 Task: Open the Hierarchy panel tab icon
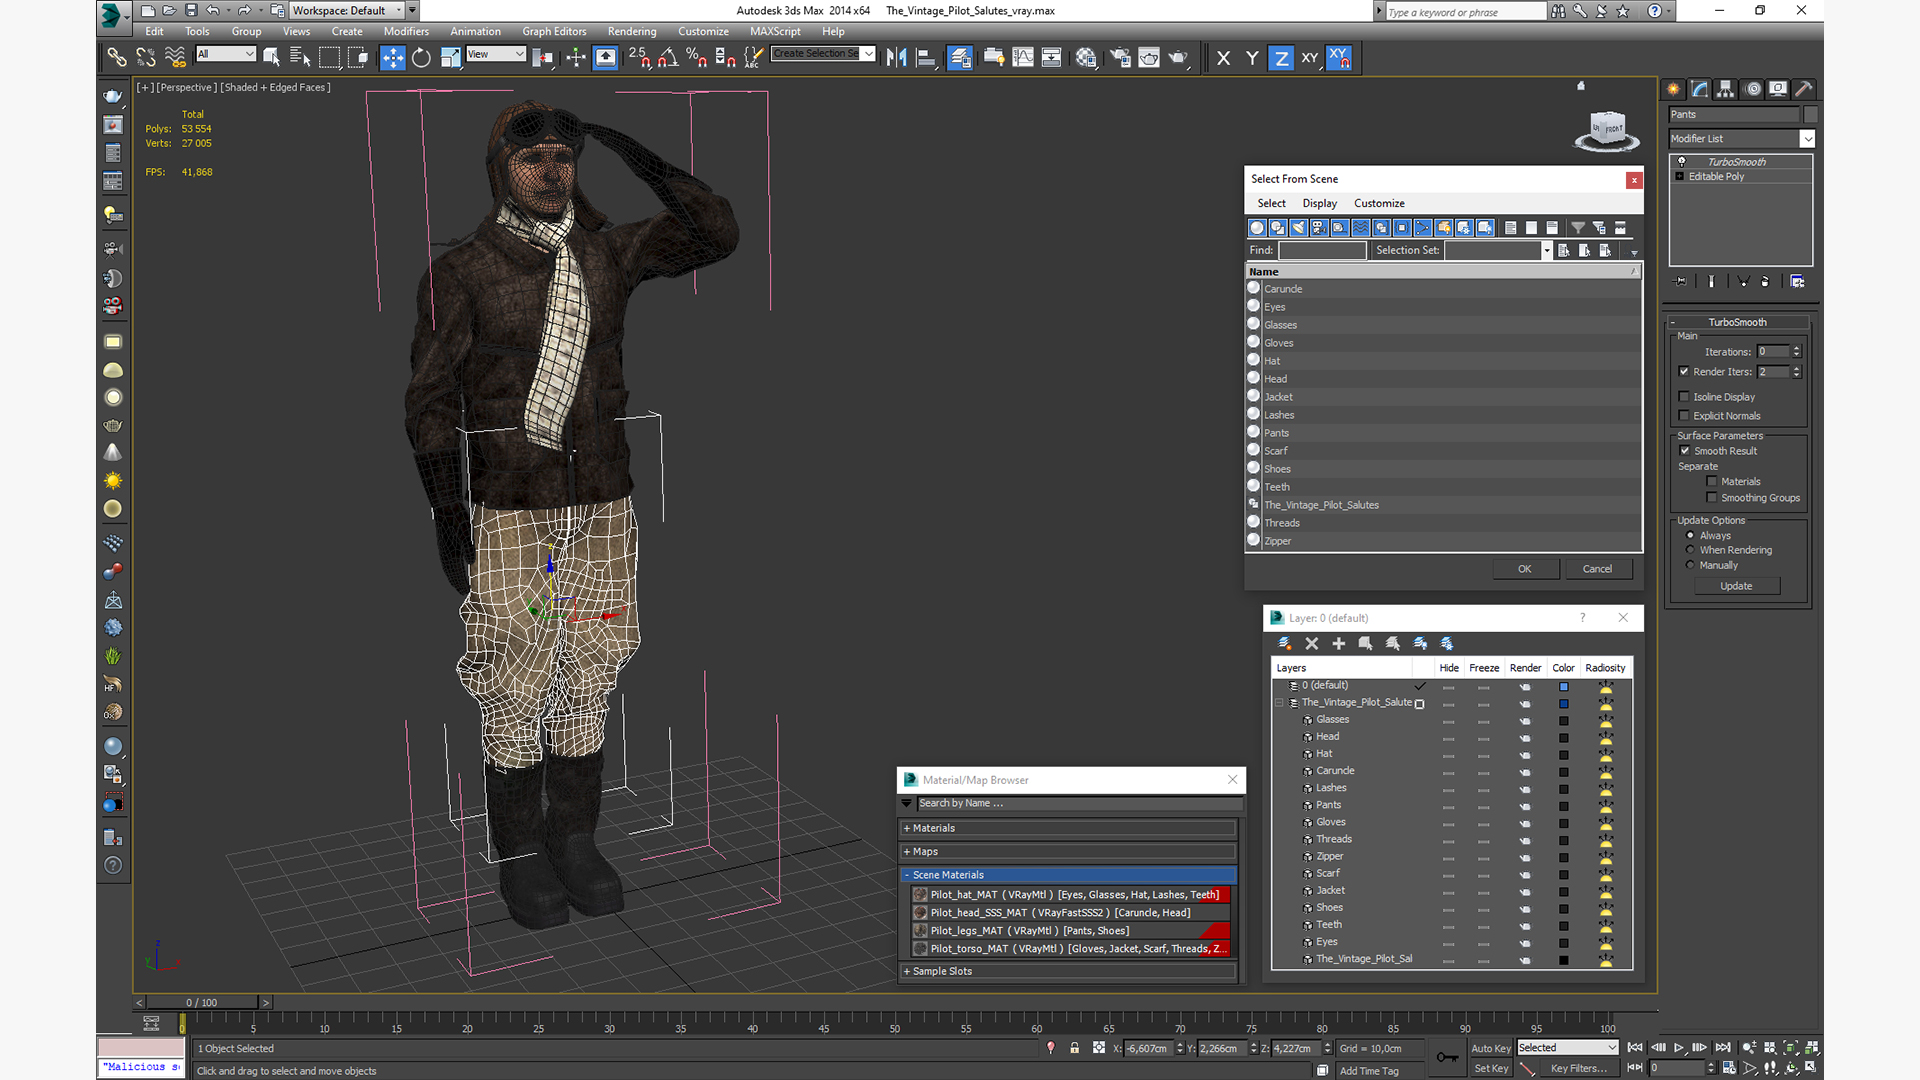click(1725, 89)
